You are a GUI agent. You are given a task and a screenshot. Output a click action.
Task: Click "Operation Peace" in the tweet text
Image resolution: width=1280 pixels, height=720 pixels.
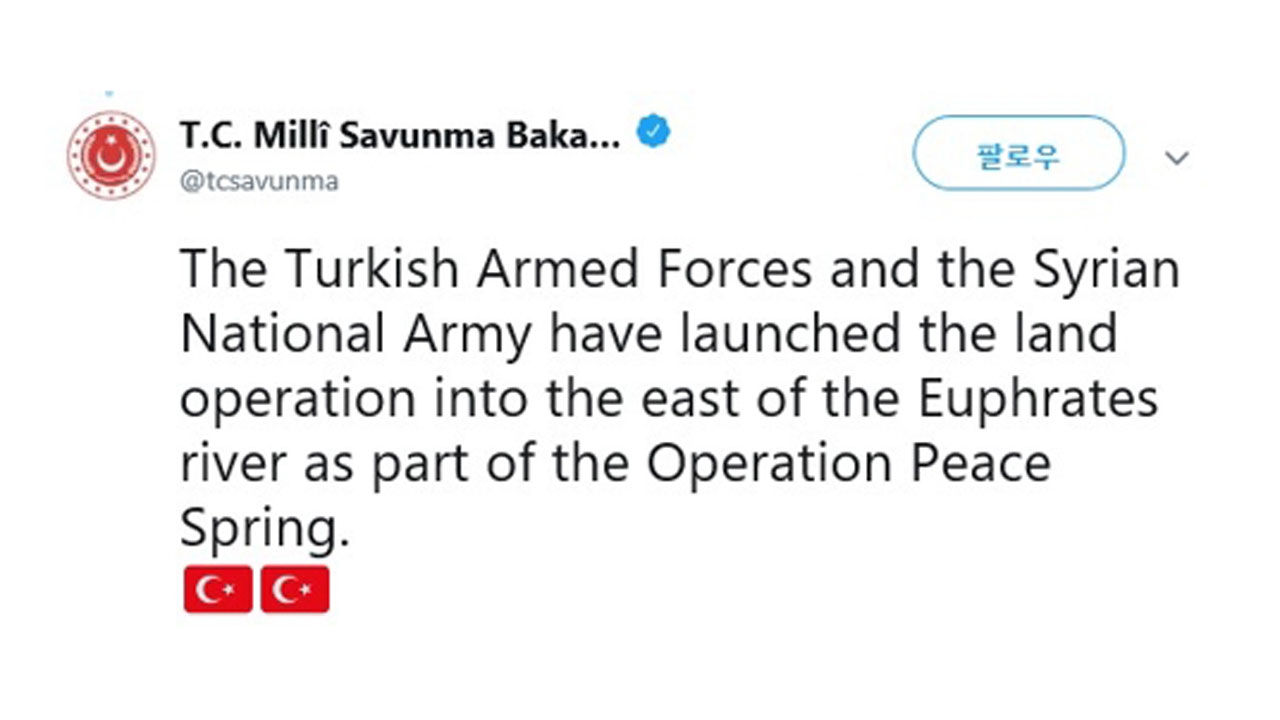(848, 464)
